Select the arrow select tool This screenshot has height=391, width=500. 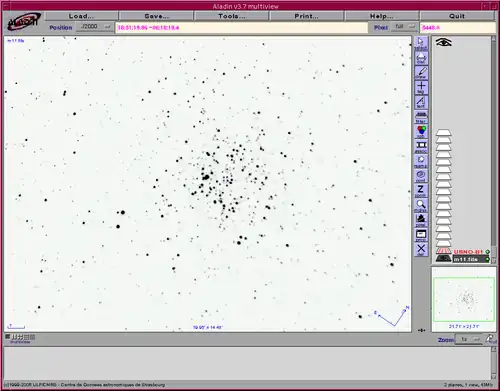coord(421,43)
